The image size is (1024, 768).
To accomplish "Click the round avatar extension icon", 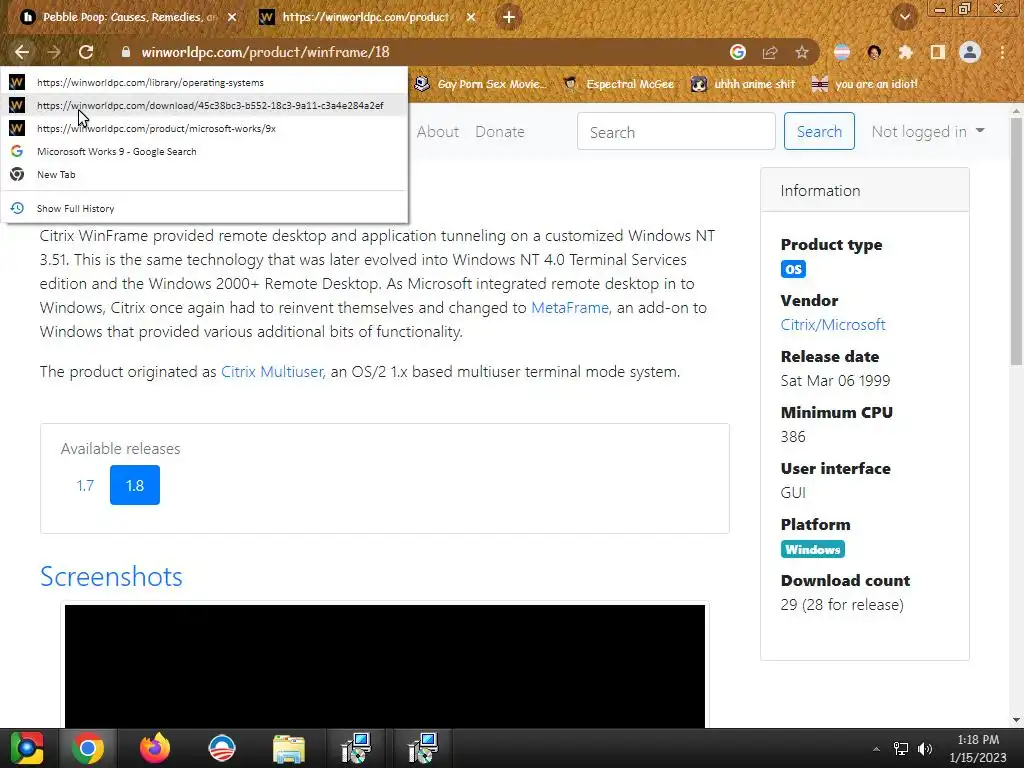I will 874,52.
